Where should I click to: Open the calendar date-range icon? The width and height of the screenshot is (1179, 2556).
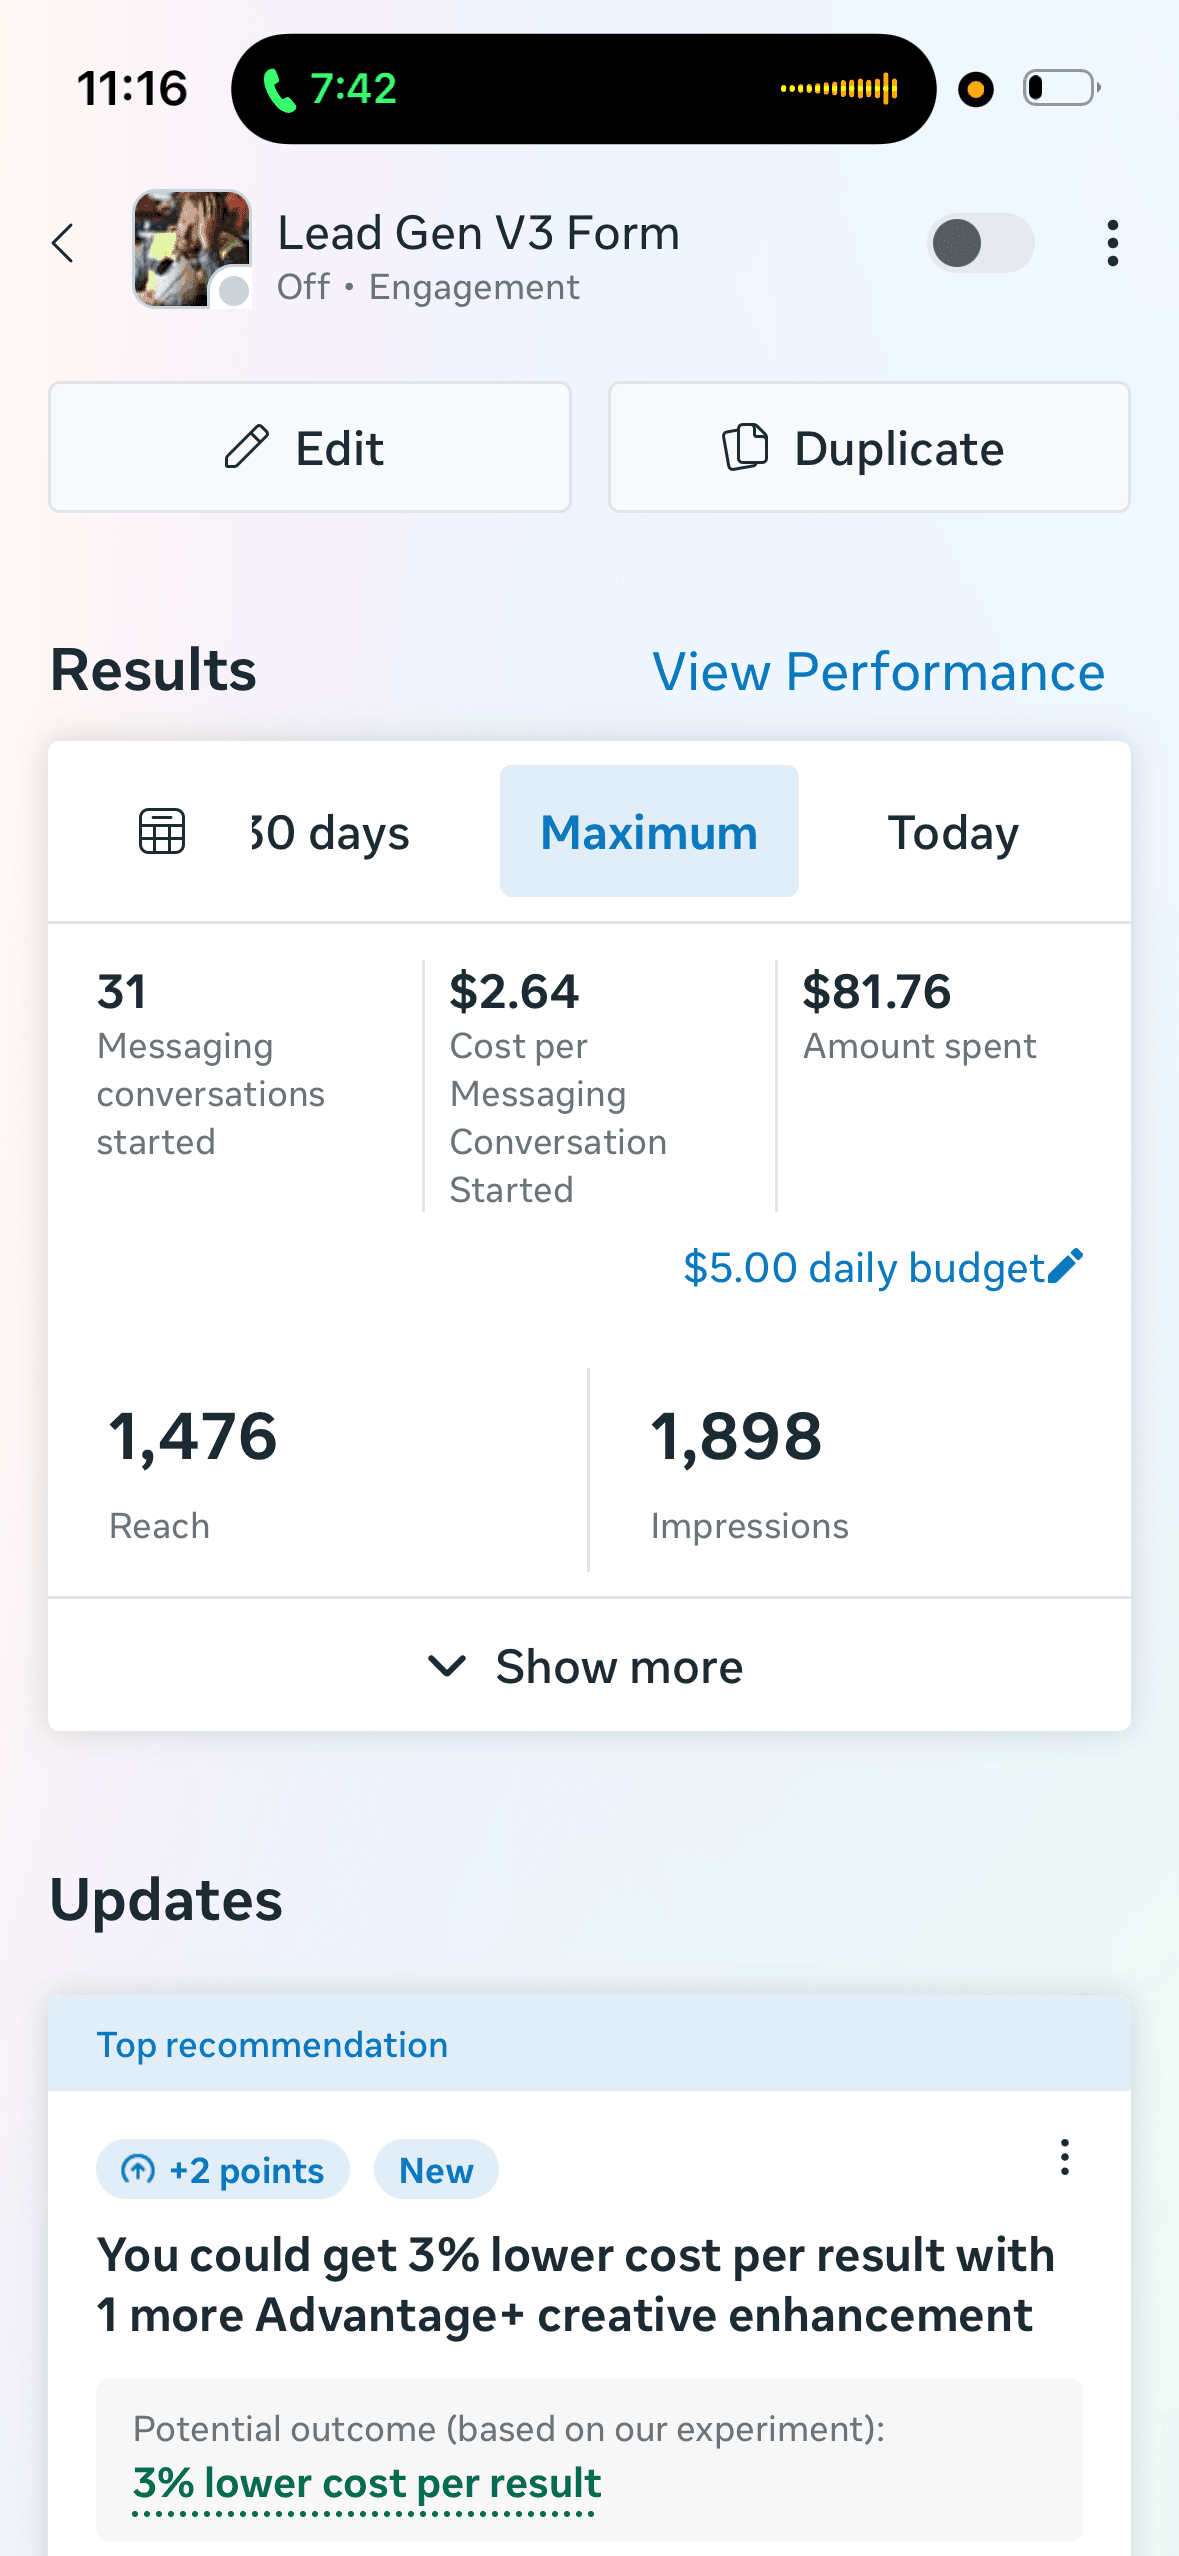(161, 831)
